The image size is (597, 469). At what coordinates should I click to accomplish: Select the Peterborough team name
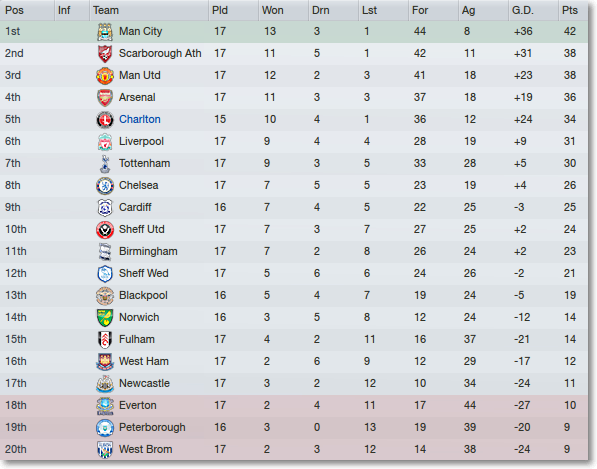pos(152,427)
